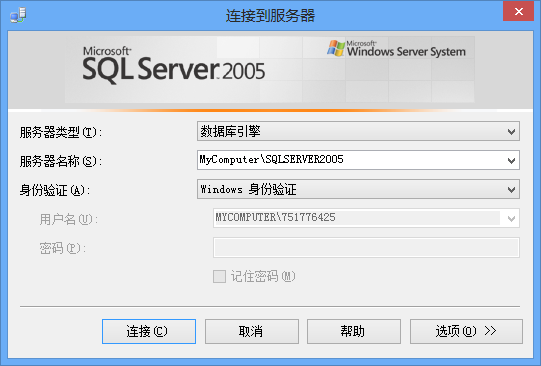Close the 连接到服务器 dialog

click(519, 12)
